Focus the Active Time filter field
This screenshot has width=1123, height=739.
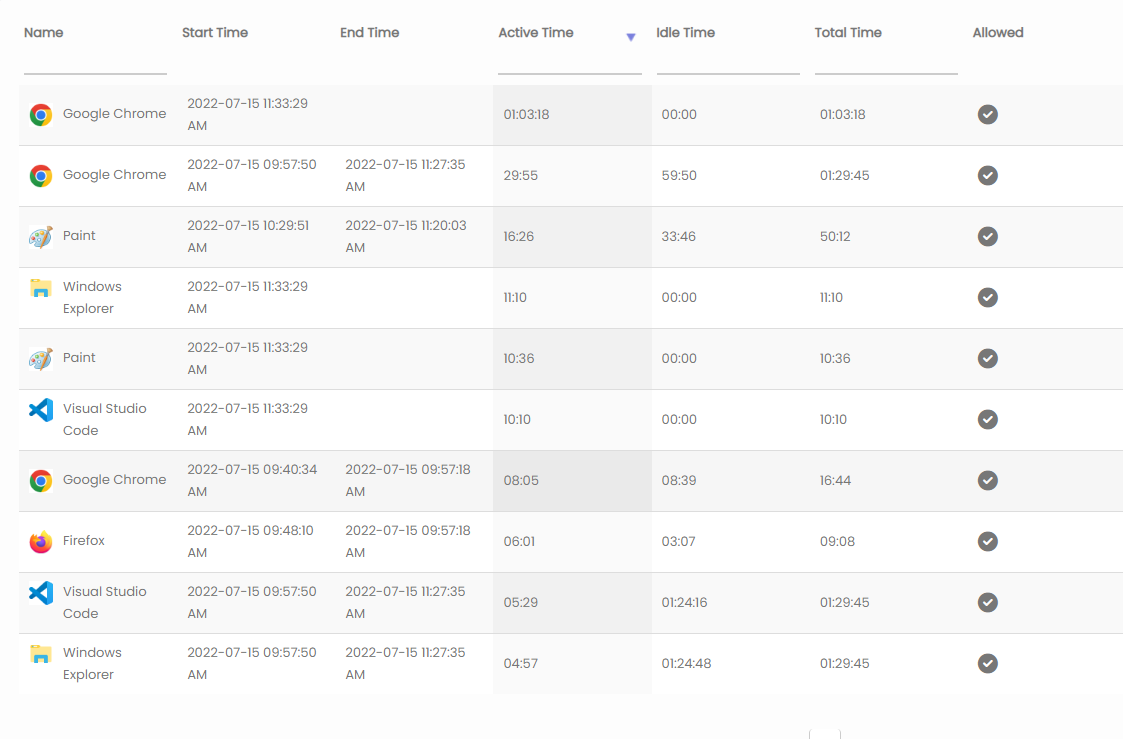569,63
